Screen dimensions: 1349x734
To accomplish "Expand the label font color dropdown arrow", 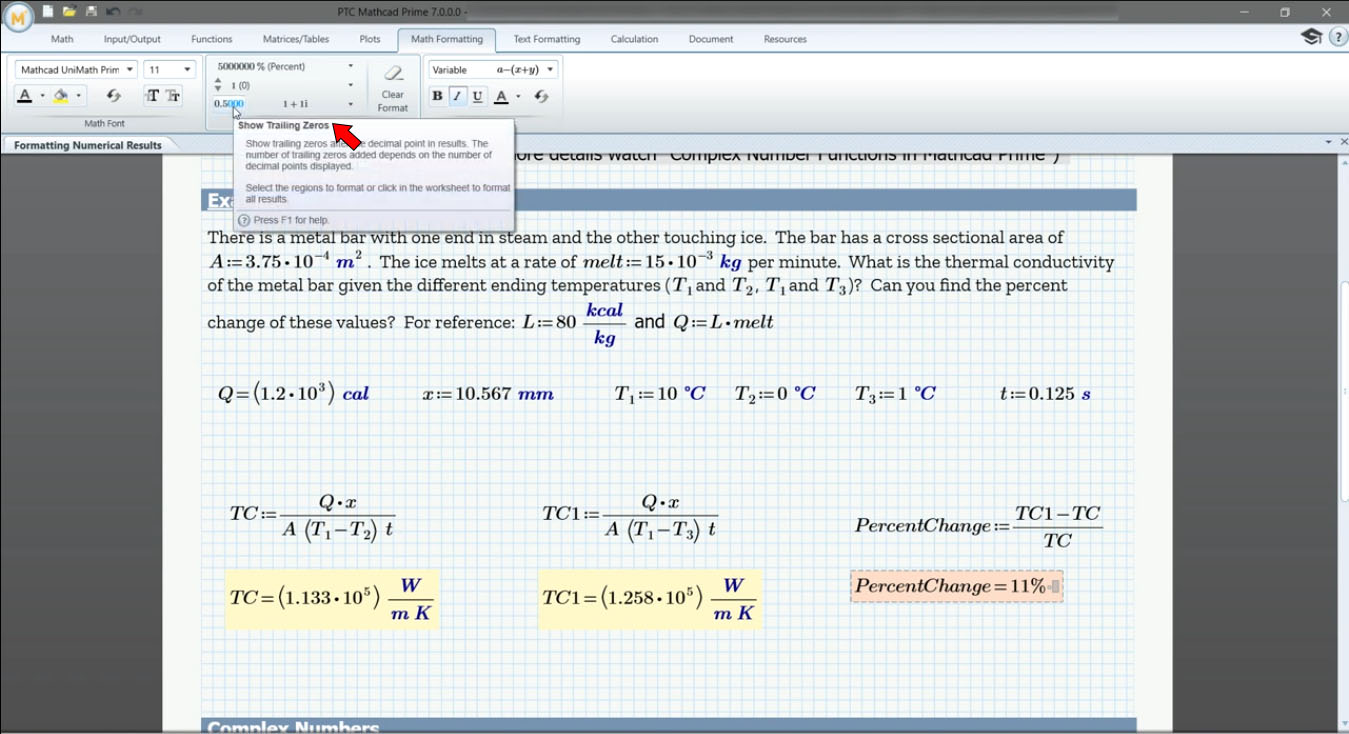I will click(518, 96).
